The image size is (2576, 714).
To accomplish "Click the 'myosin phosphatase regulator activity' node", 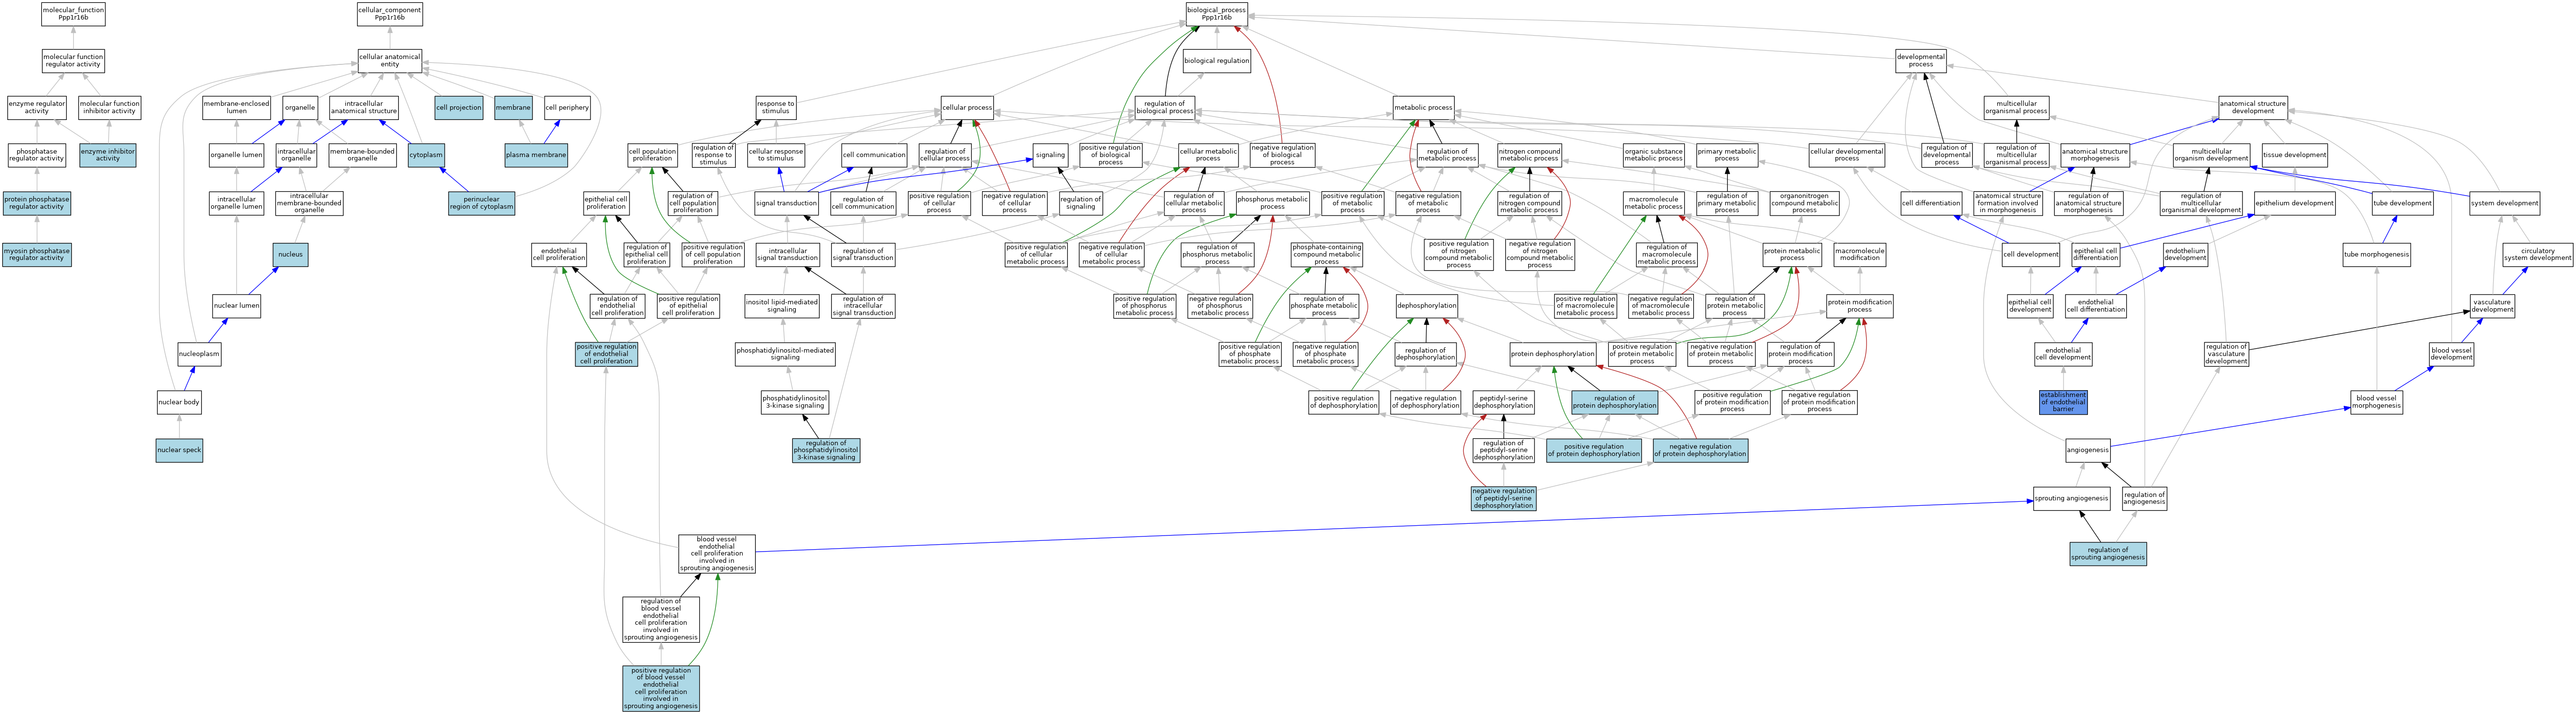I will point(37,254).
